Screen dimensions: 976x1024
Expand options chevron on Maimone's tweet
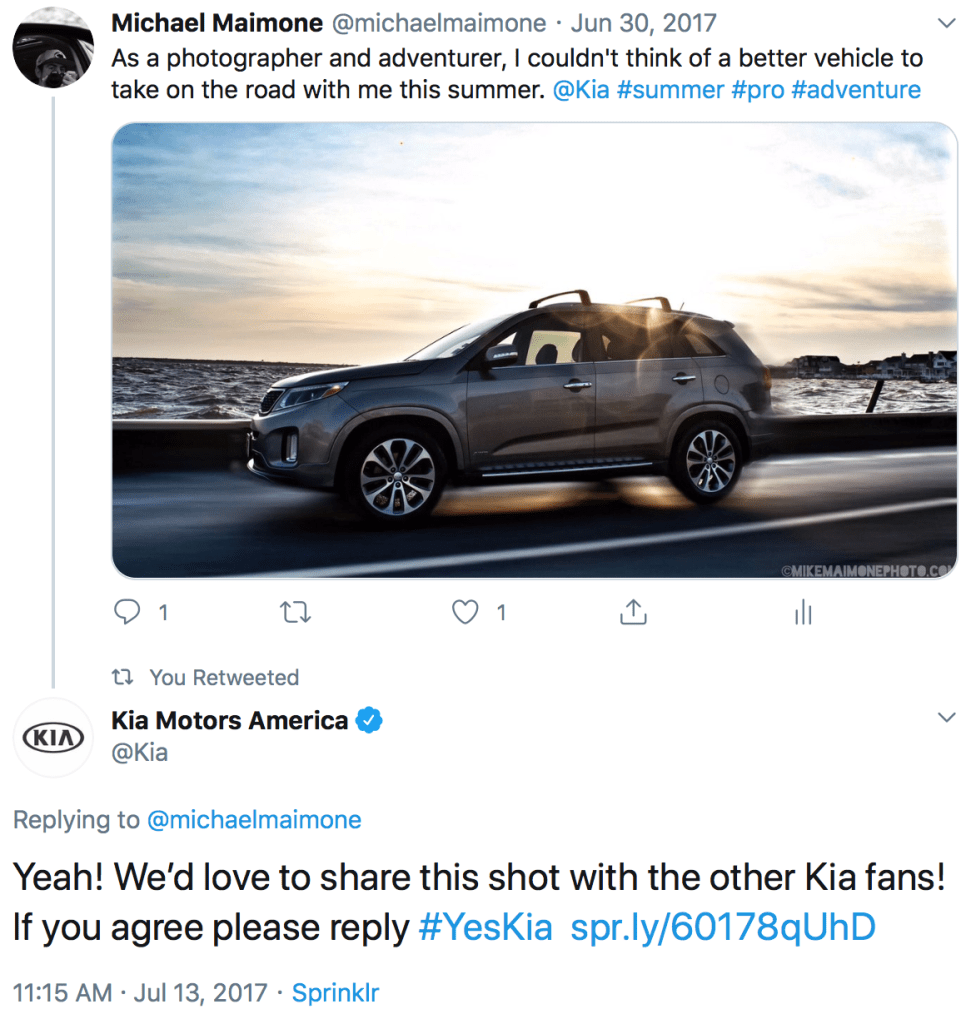(945, 22)
